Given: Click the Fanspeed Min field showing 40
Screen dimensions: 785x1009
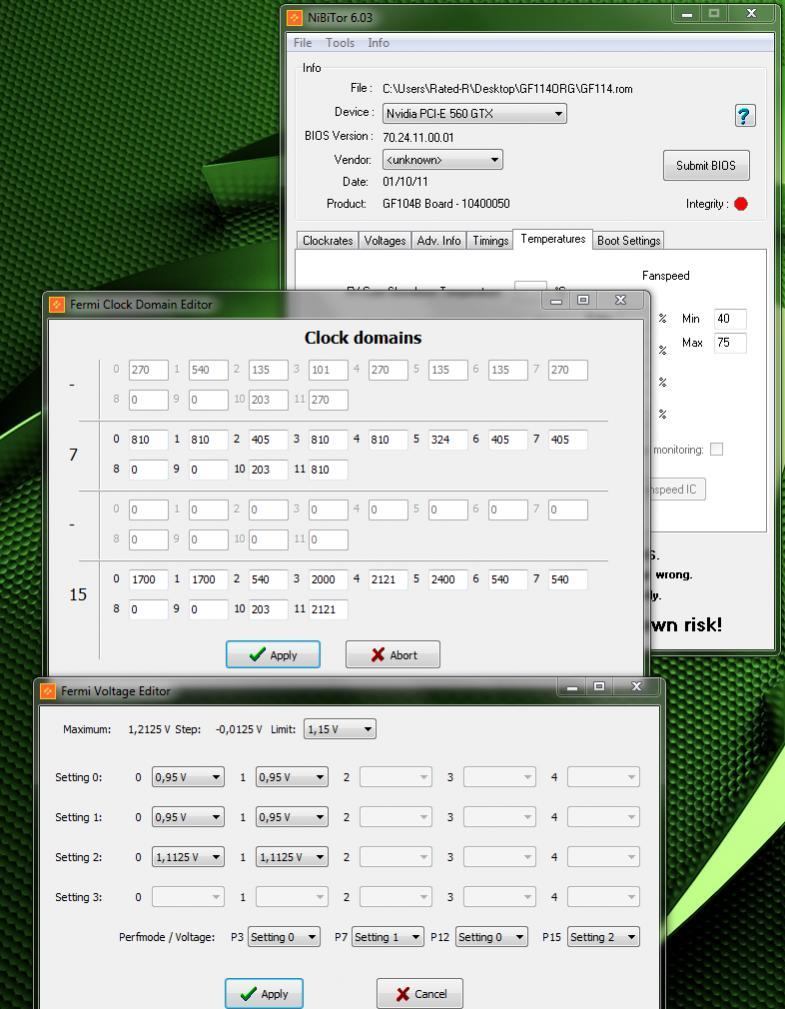Looking at the screenshot, I should tap(730, 319).
